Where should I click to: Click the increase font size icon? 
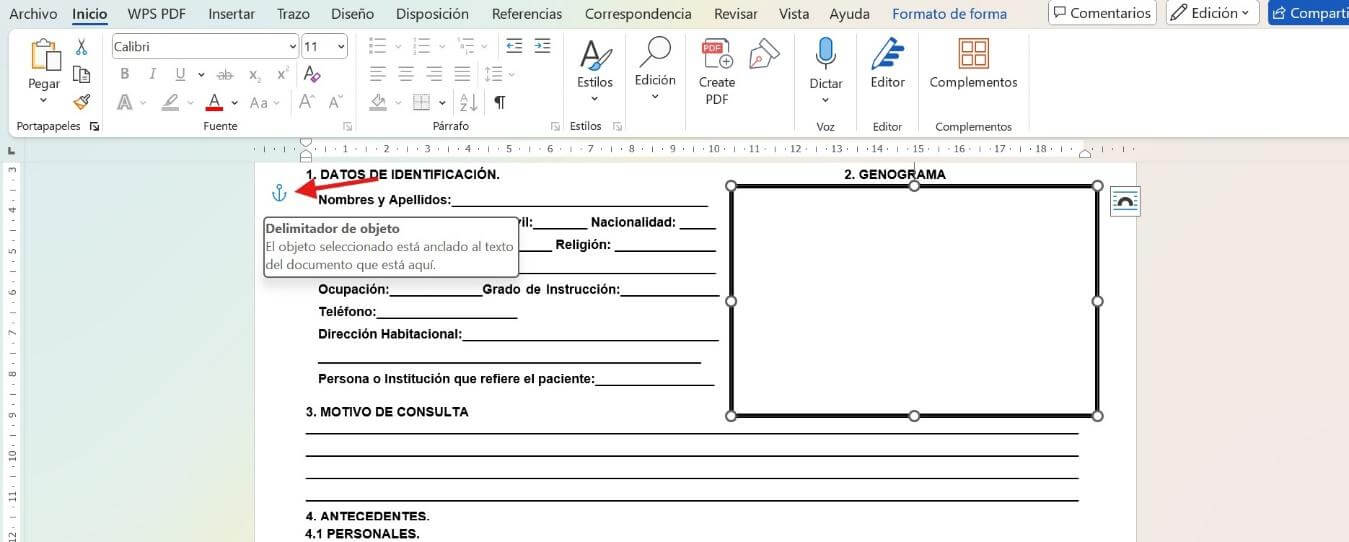pyautogui.click(x=307, y=102)
